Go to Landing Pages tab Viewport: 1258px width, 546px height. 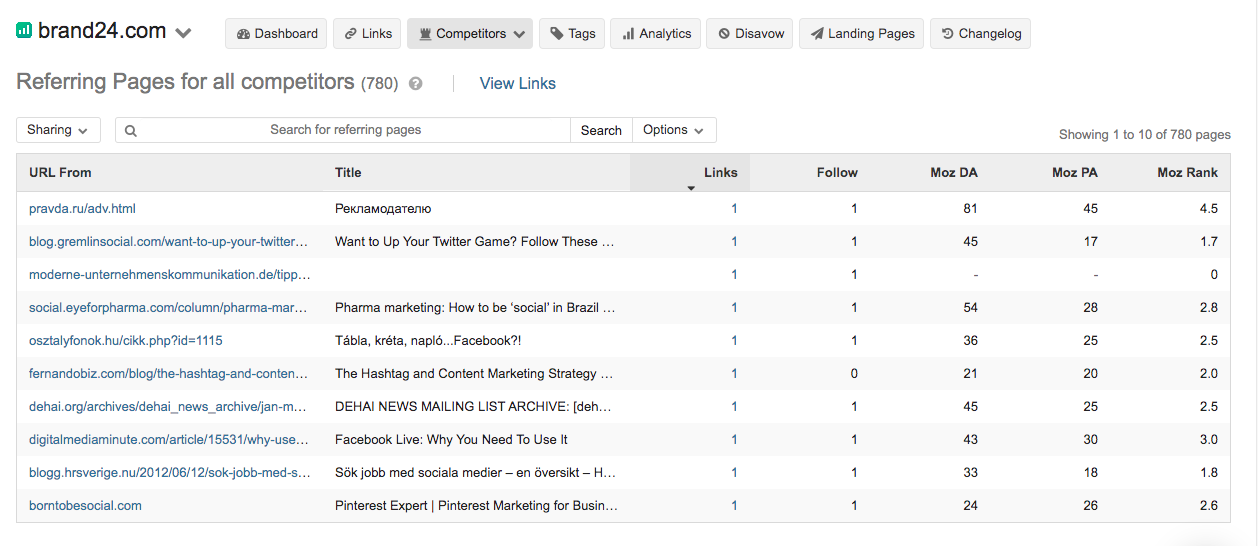pos(862,33)
